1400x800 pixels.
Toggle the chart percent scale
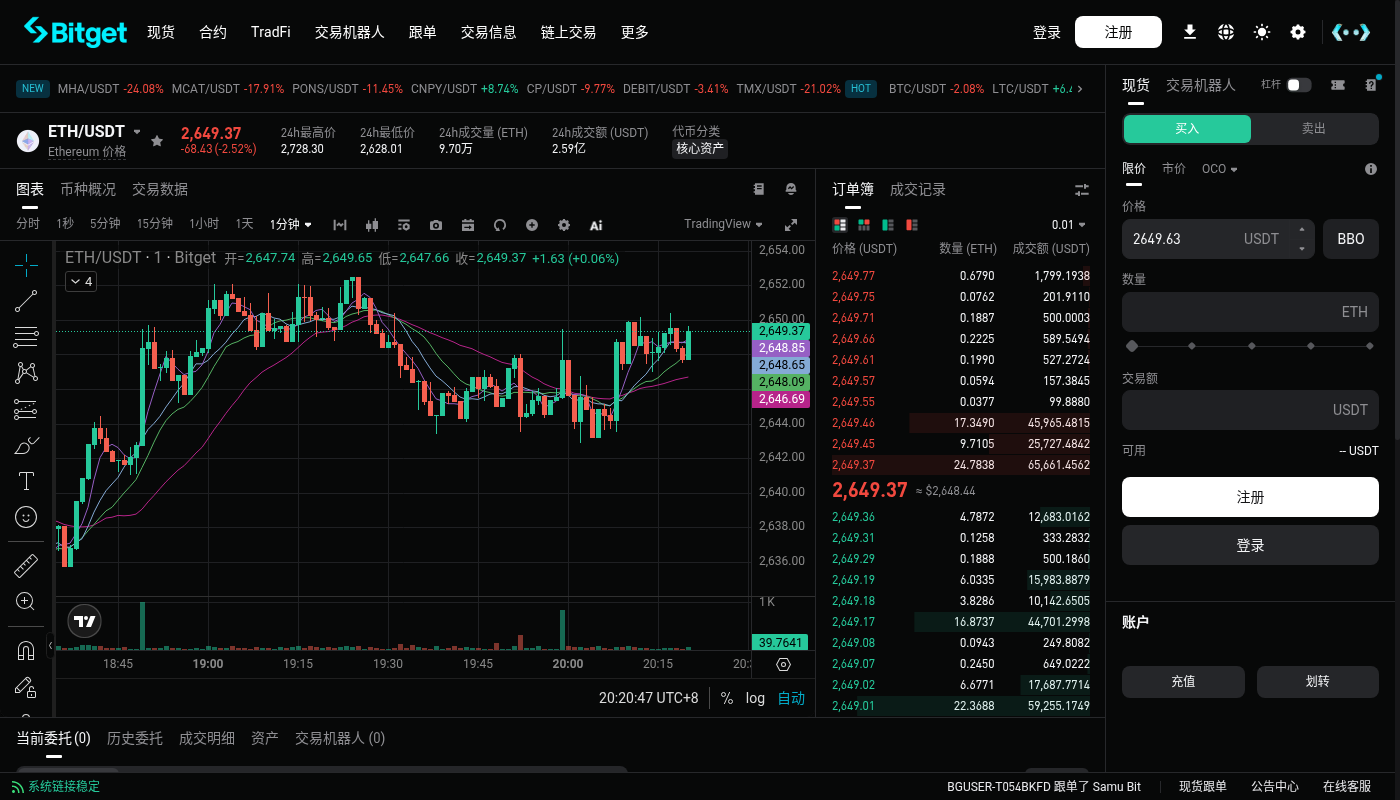[x=726, y=698]
